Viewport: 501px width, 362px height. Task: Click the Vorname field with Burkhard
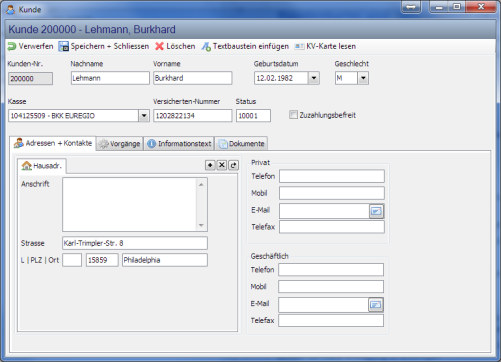click(x=193, y=78)
